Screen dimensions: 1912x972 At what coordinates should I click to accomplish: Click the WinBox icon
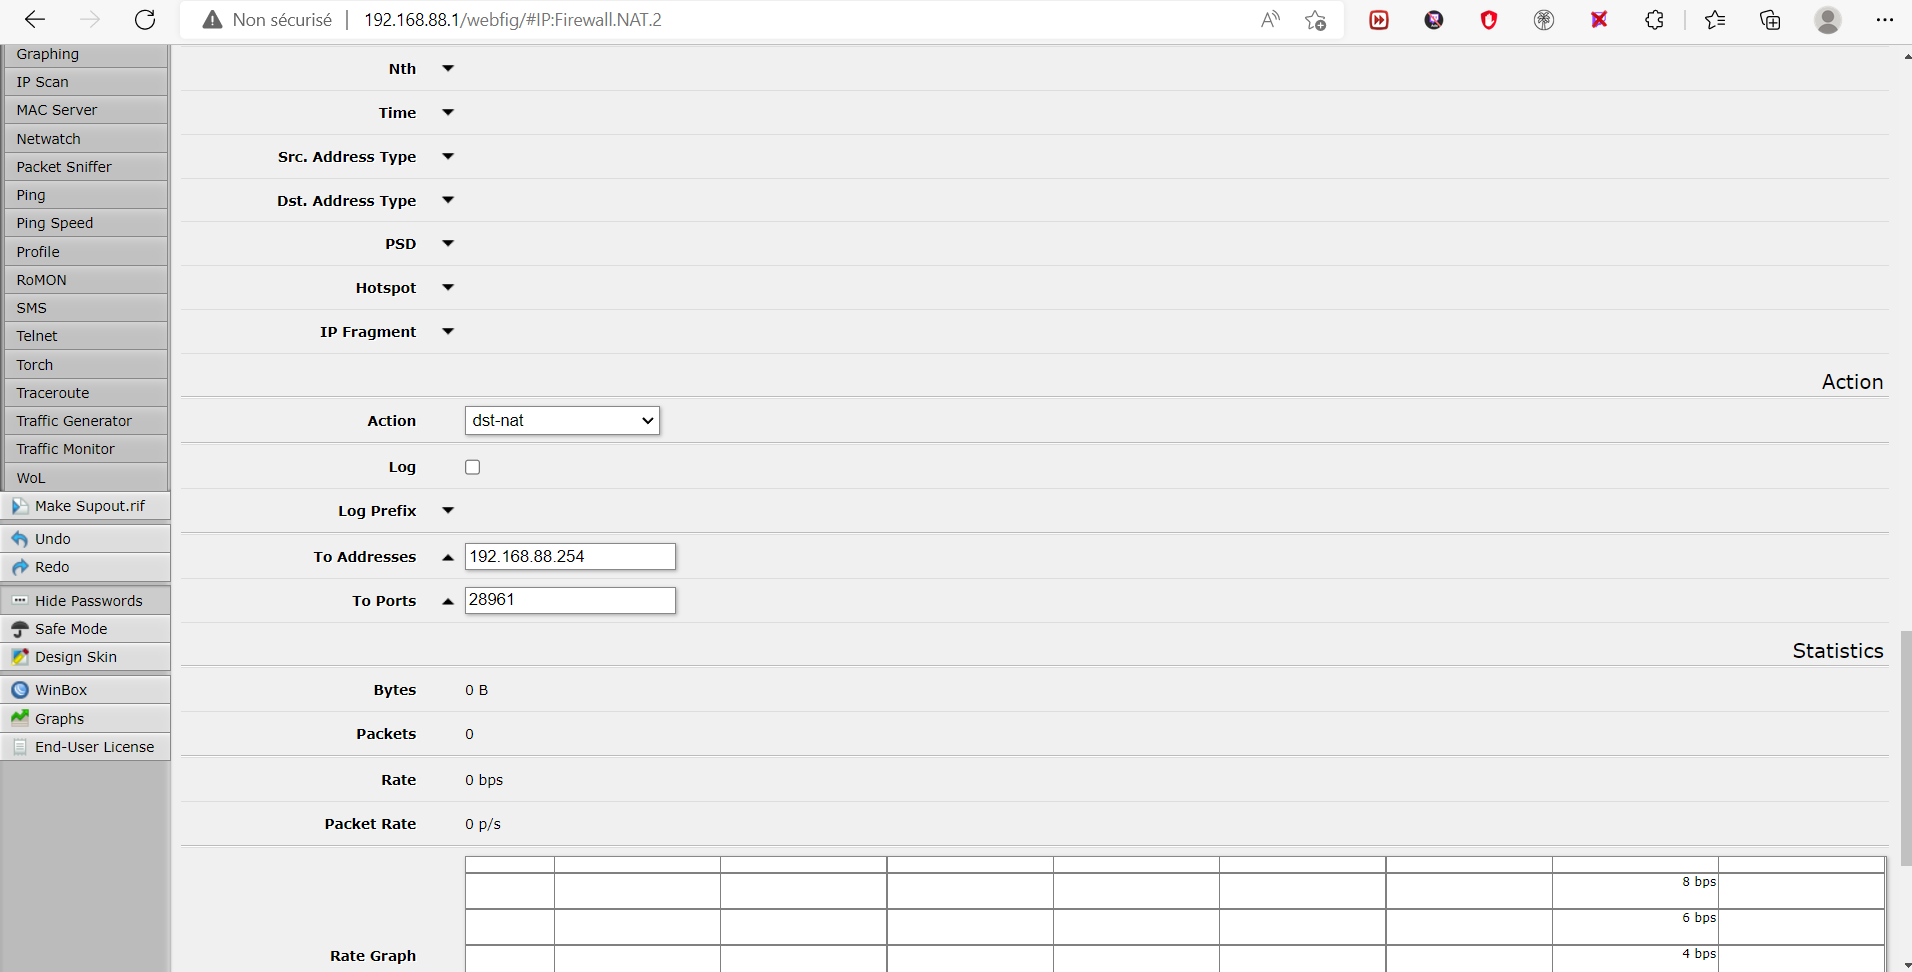[x=20, y=690]
